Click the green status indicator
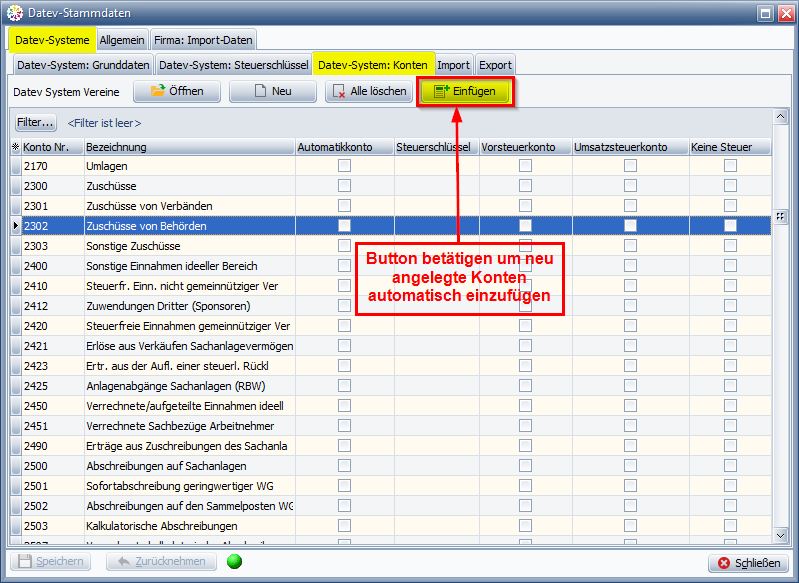This screenshot has height=583, width=799. coord(234,562)
